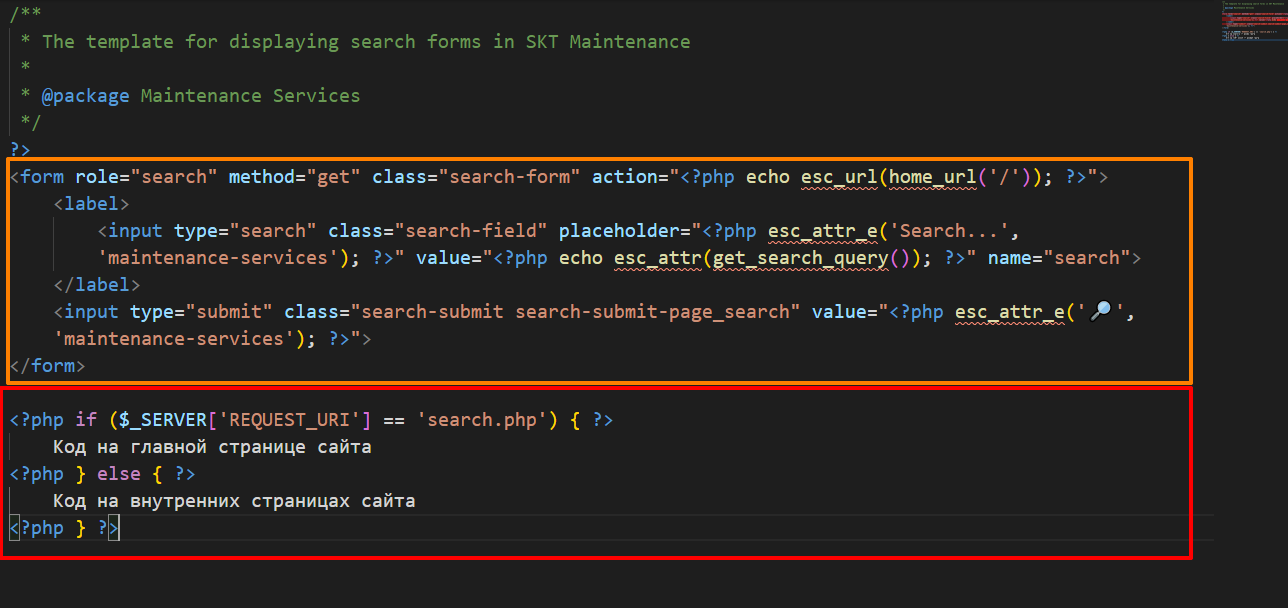Place cursor on the @package tag
The image size is (1288, 608).
(85, 96)
